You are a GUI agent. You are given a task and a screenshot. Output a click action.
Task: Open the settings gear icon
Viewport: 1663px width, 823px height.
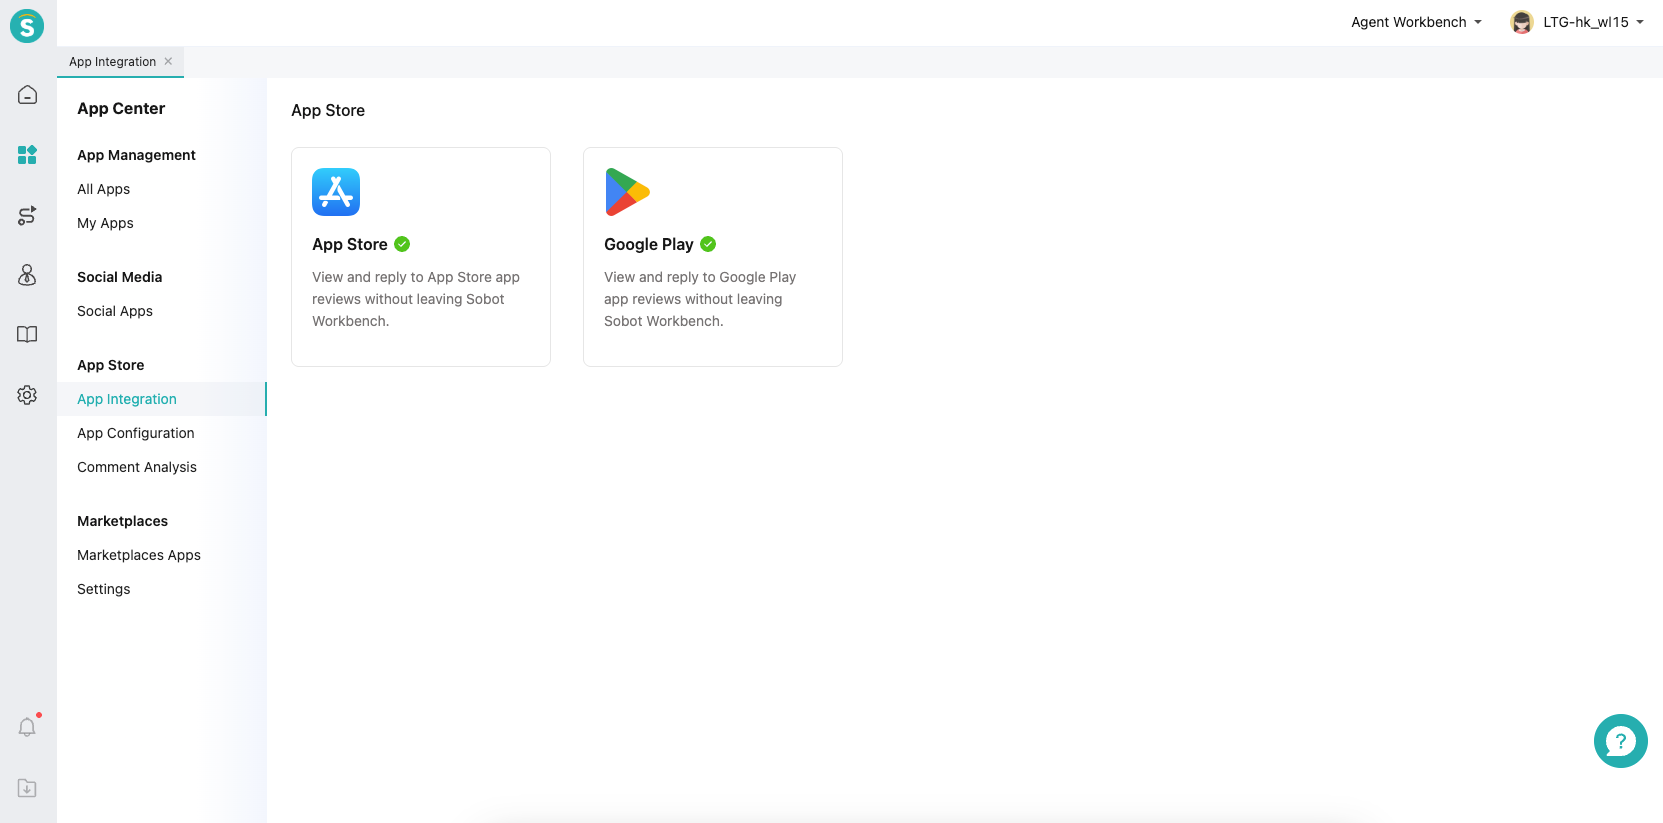pyautogui.click(x=27, y=395)
